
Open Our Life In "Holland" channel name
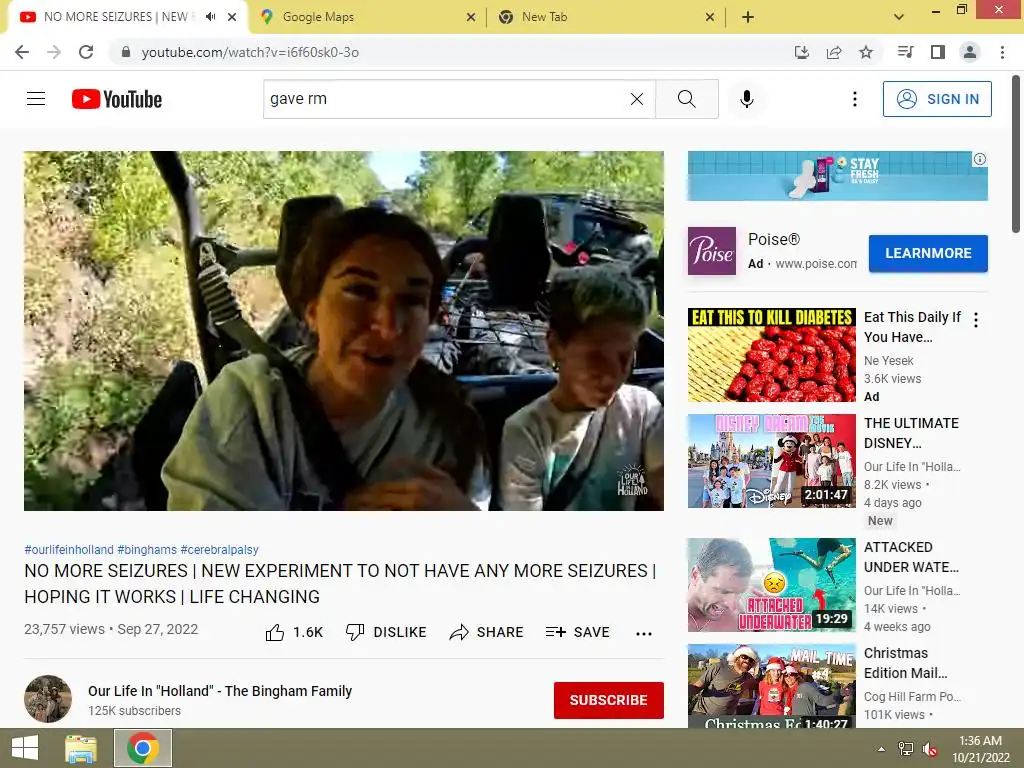click(219, 691)
